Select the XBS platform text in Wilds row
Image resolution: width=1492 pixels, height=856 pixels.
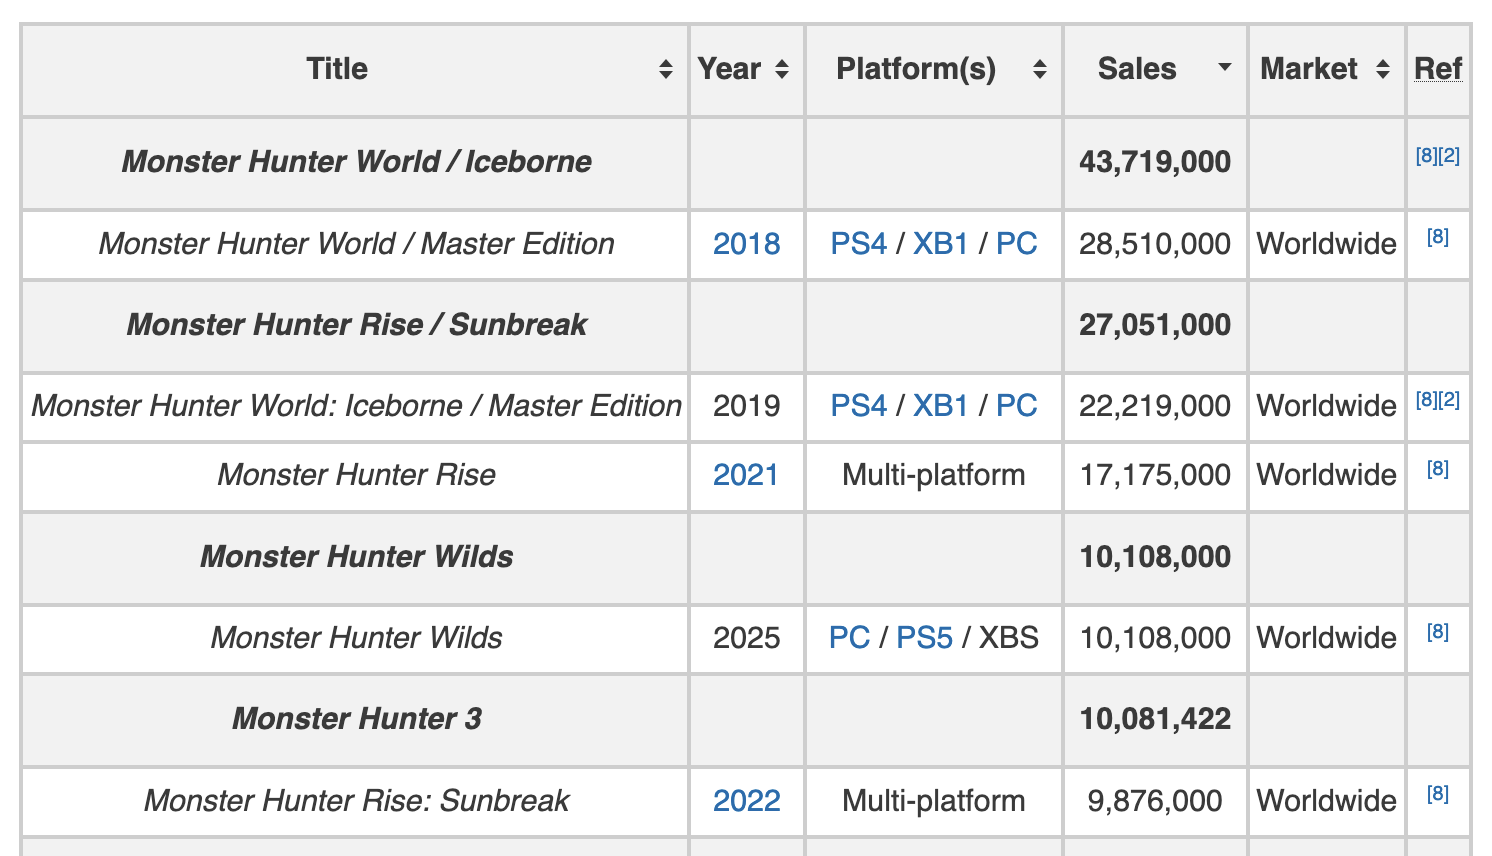(x=1009, y=638)
